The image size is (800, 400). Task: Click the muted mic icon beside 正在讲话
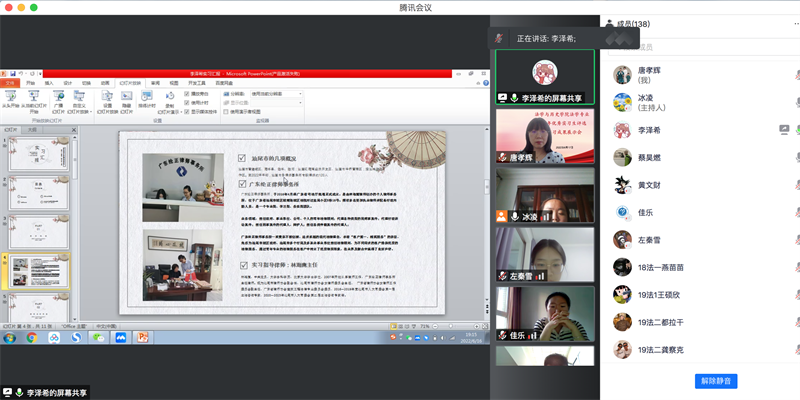(x=499, y=38)
